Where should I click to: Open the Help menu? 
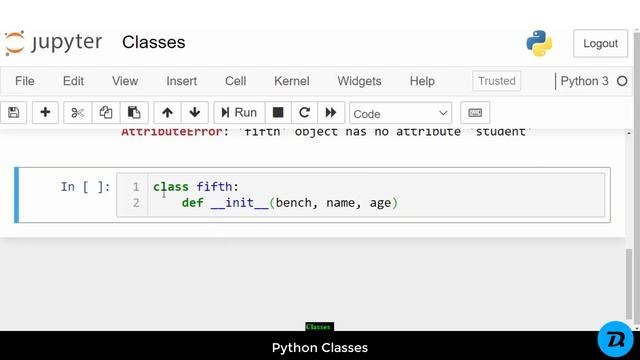pyautogui.click(x=422, y=81)
